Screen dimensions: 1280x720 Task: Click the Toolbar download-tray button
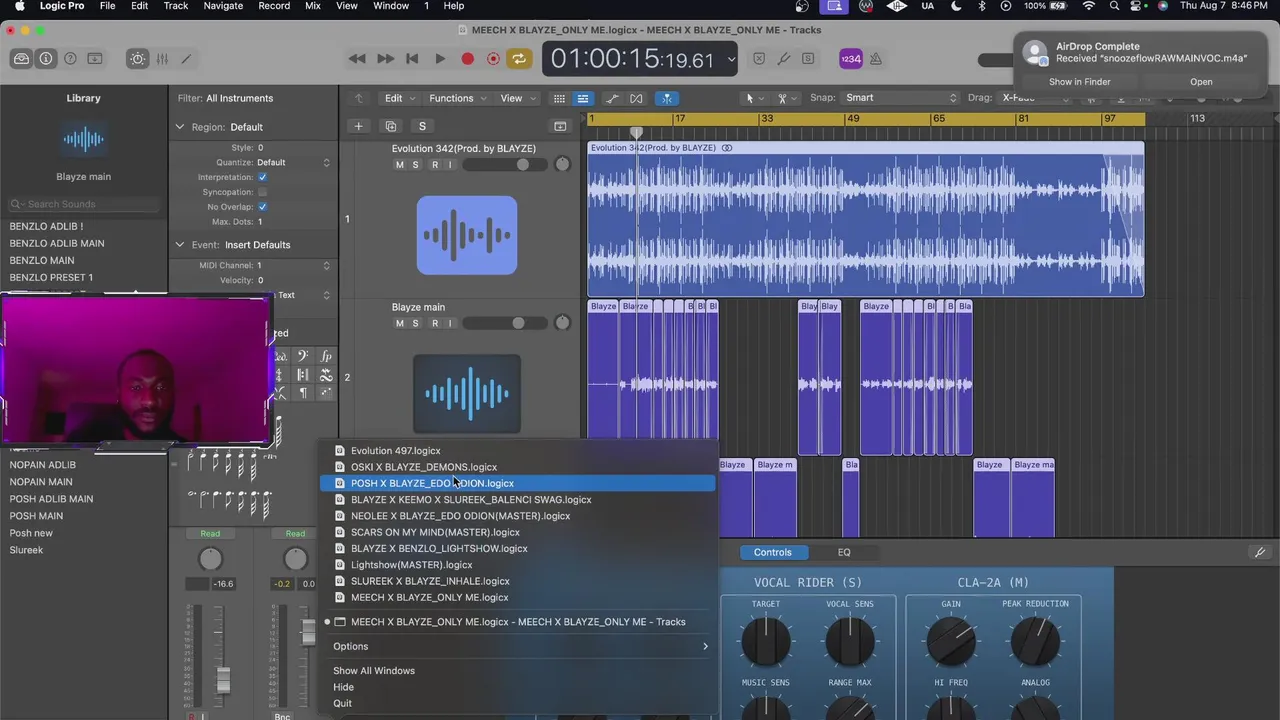pos(94,59)
